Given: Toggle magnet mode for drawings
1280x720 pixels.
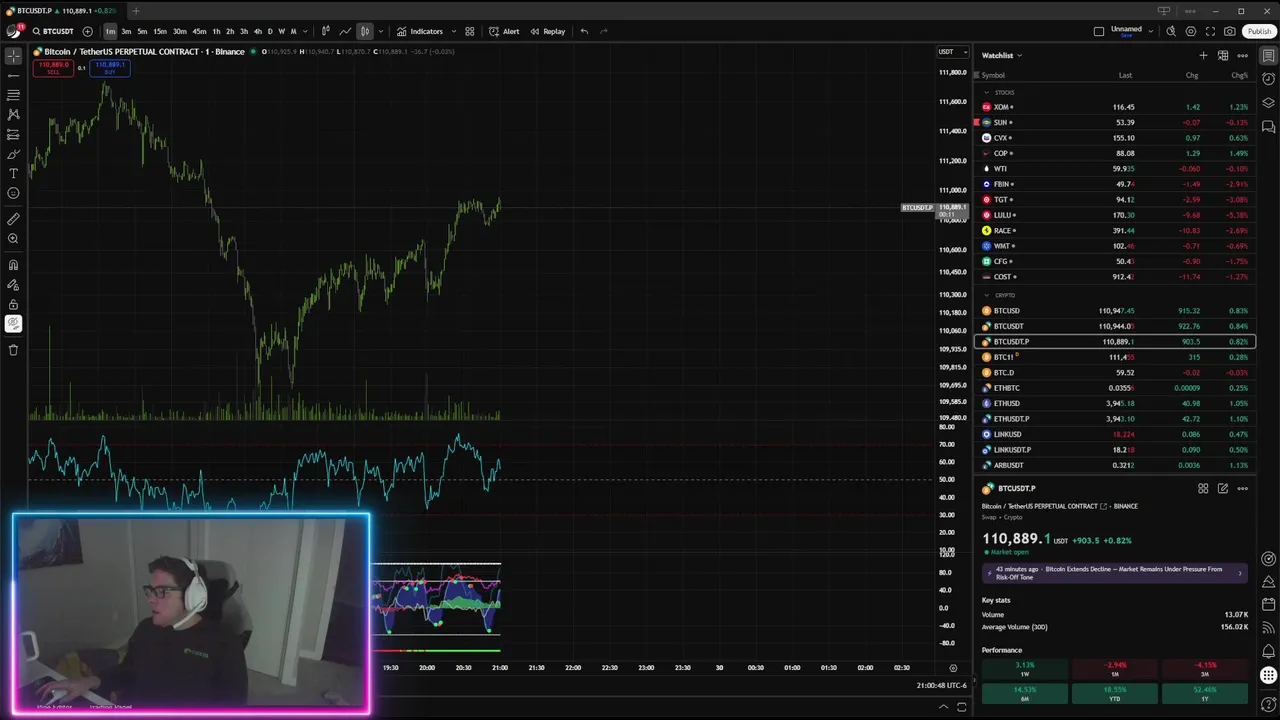Looking at the screenshot, I should [13, 265].
